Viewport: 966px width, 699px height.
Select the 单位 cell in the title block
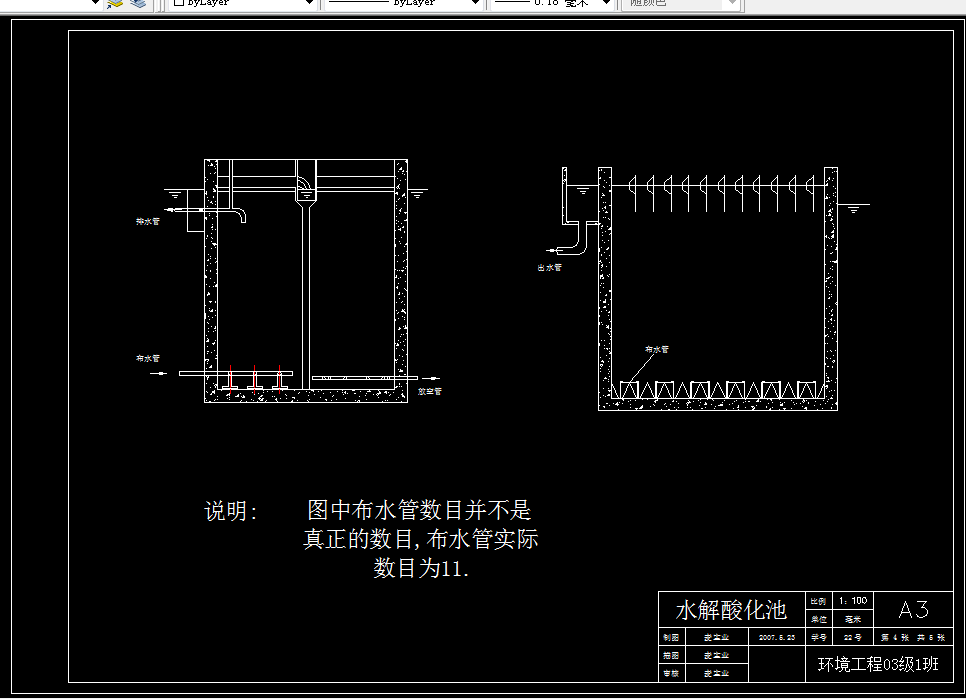pyautogui.click(x=818, y=619)
